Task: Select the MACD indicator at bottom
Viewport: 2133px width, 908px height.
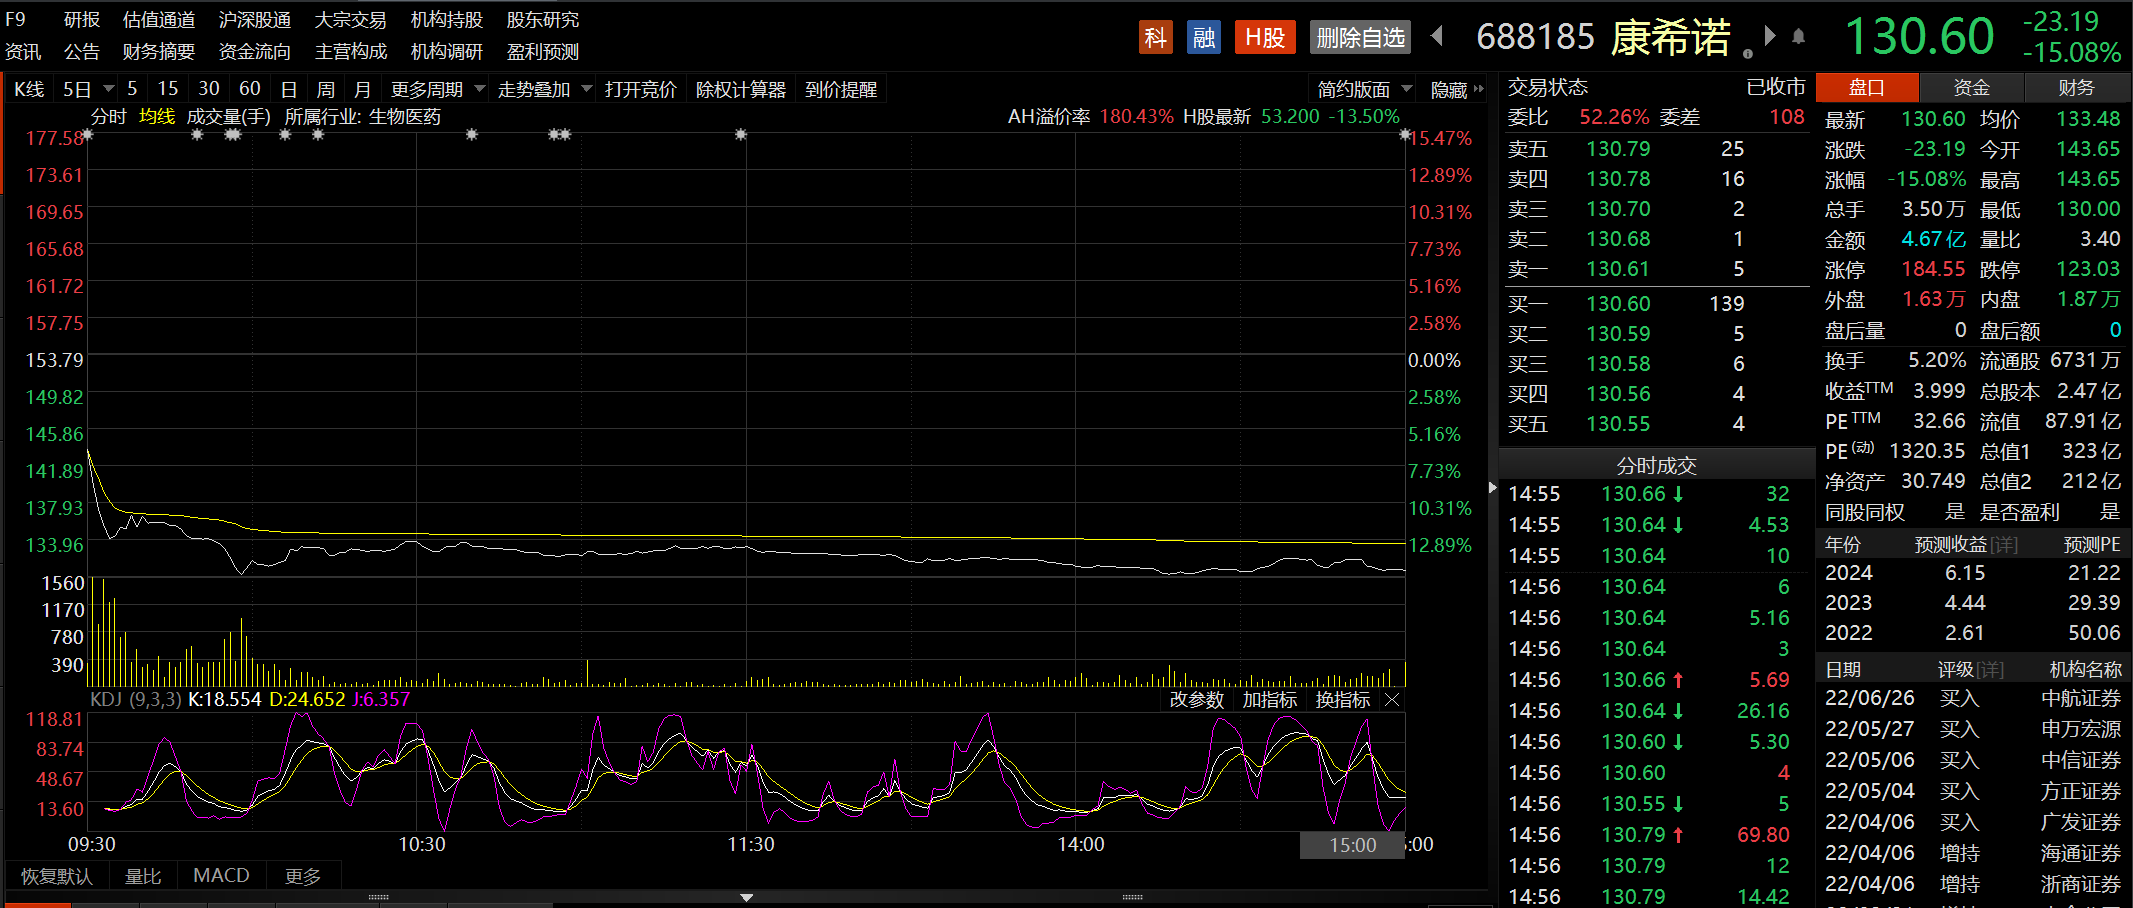Action: [x=221, y=876]
